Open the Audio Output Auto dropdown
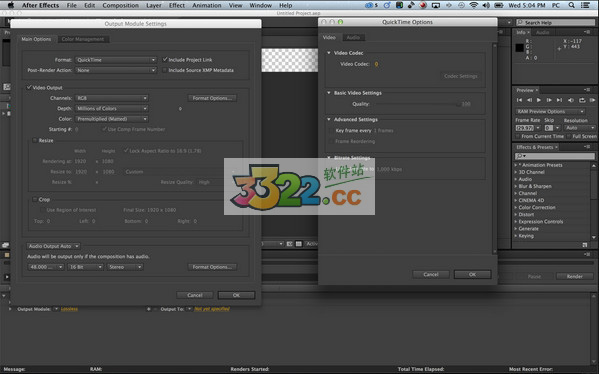This screenshot has height=374, width=599. (x=53, y=246)
